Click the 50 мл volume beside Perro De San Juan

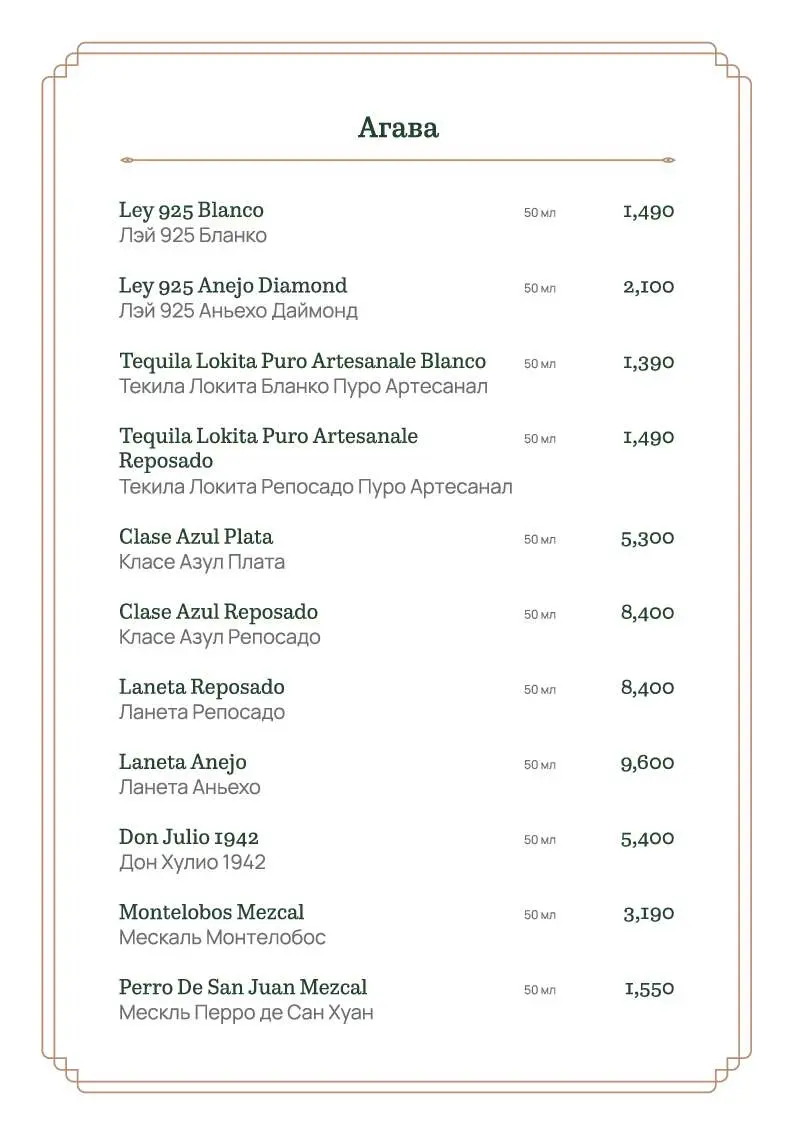[539, 990]
